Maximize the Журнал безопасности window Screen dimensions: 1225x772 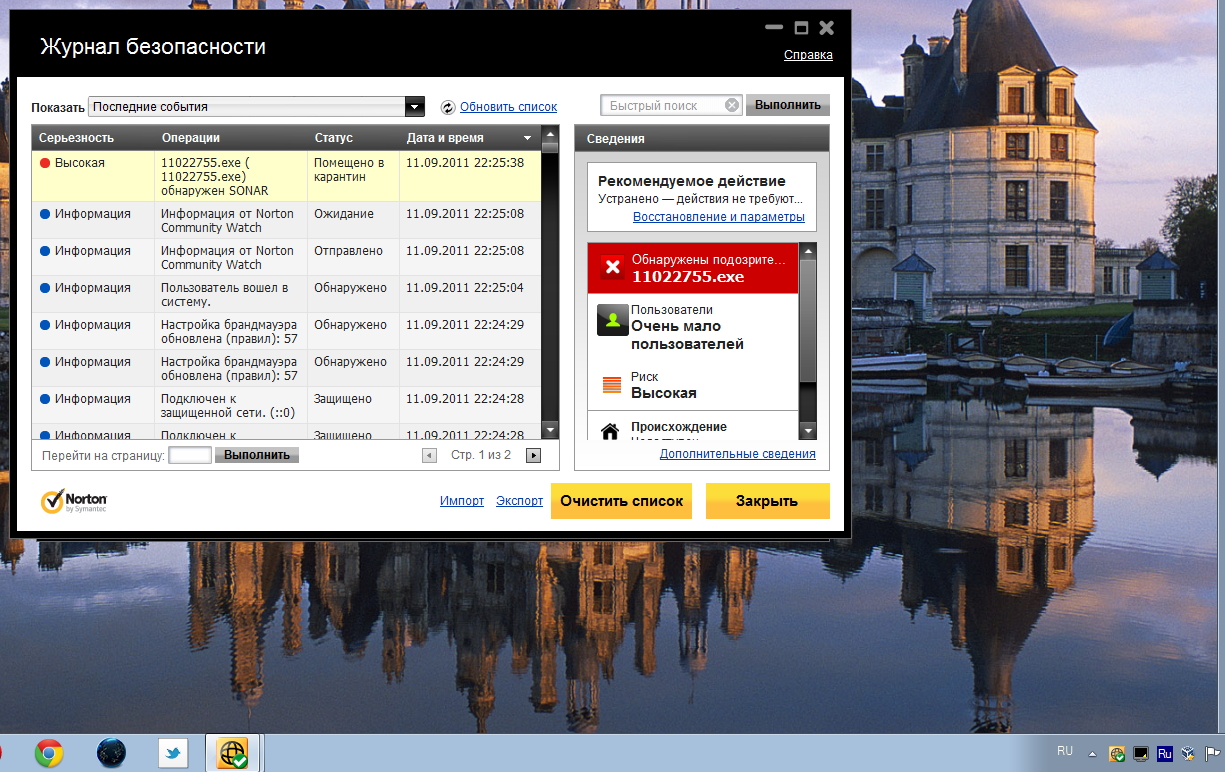pos(801,28)
